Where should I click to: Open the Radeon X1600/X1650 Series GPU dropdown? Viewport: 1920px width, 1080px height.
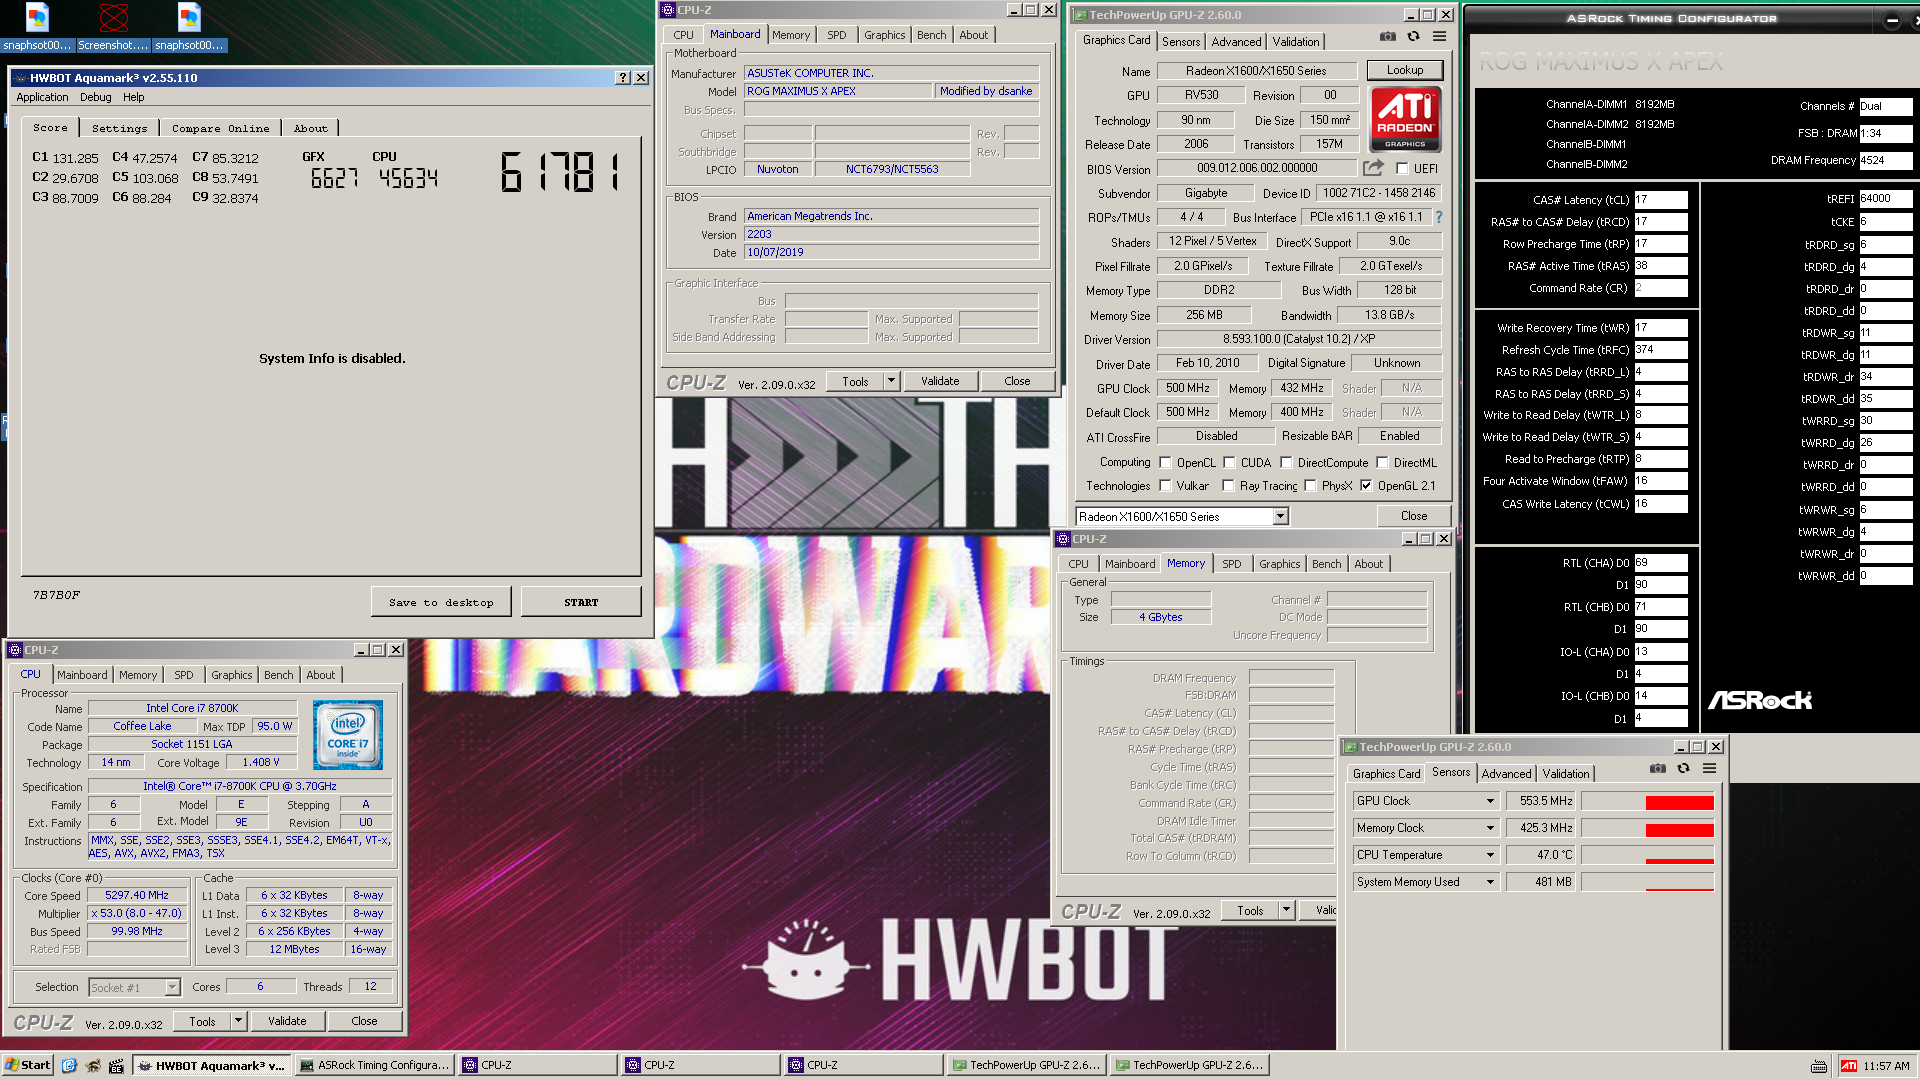(1280, 517)
